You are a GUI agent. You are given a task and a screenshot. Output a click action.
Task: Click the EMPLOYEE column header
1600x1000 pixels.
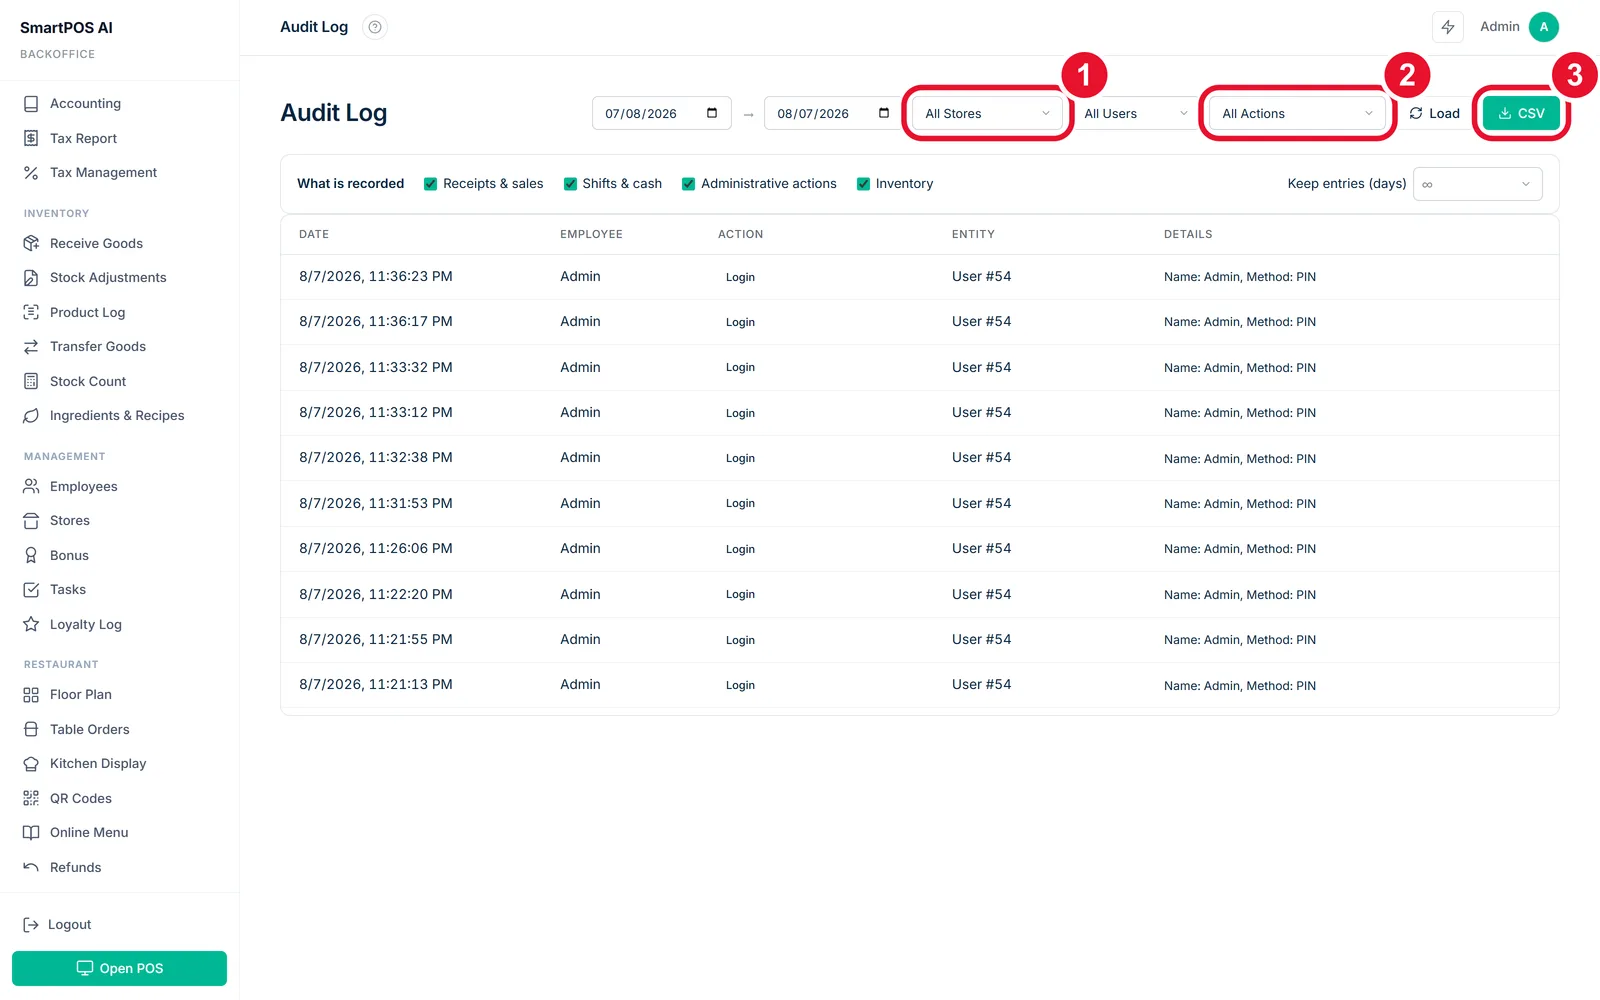[x=591, y=234]
